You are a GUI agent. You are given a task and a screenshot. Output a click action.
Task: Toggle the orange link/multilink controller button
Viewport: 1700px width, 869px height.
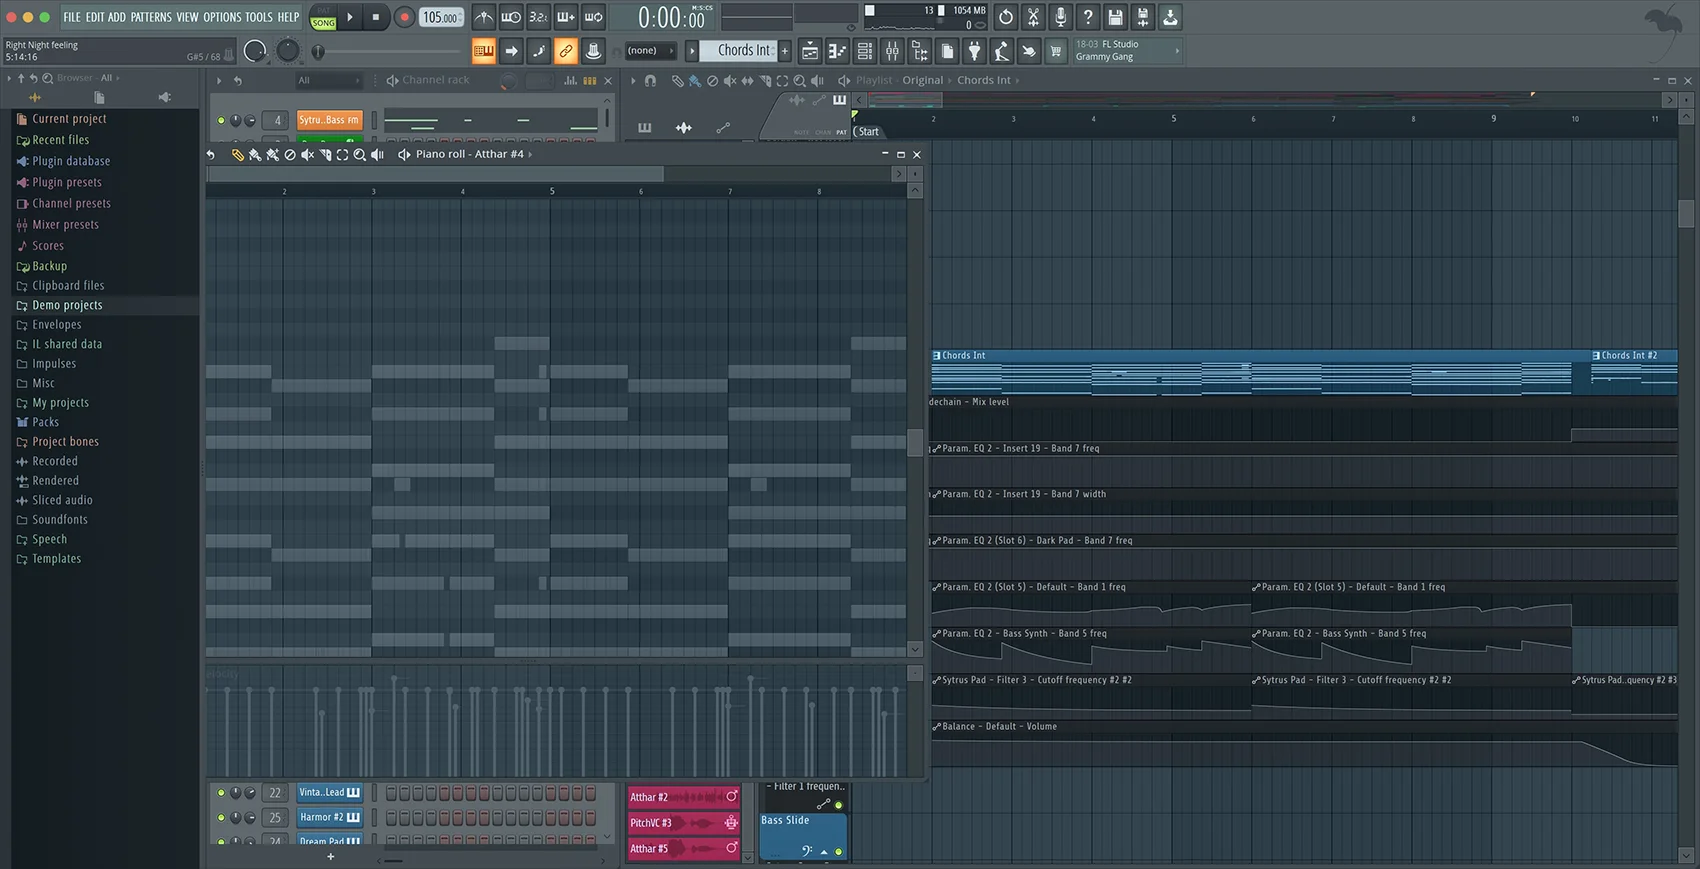(565, 51)
